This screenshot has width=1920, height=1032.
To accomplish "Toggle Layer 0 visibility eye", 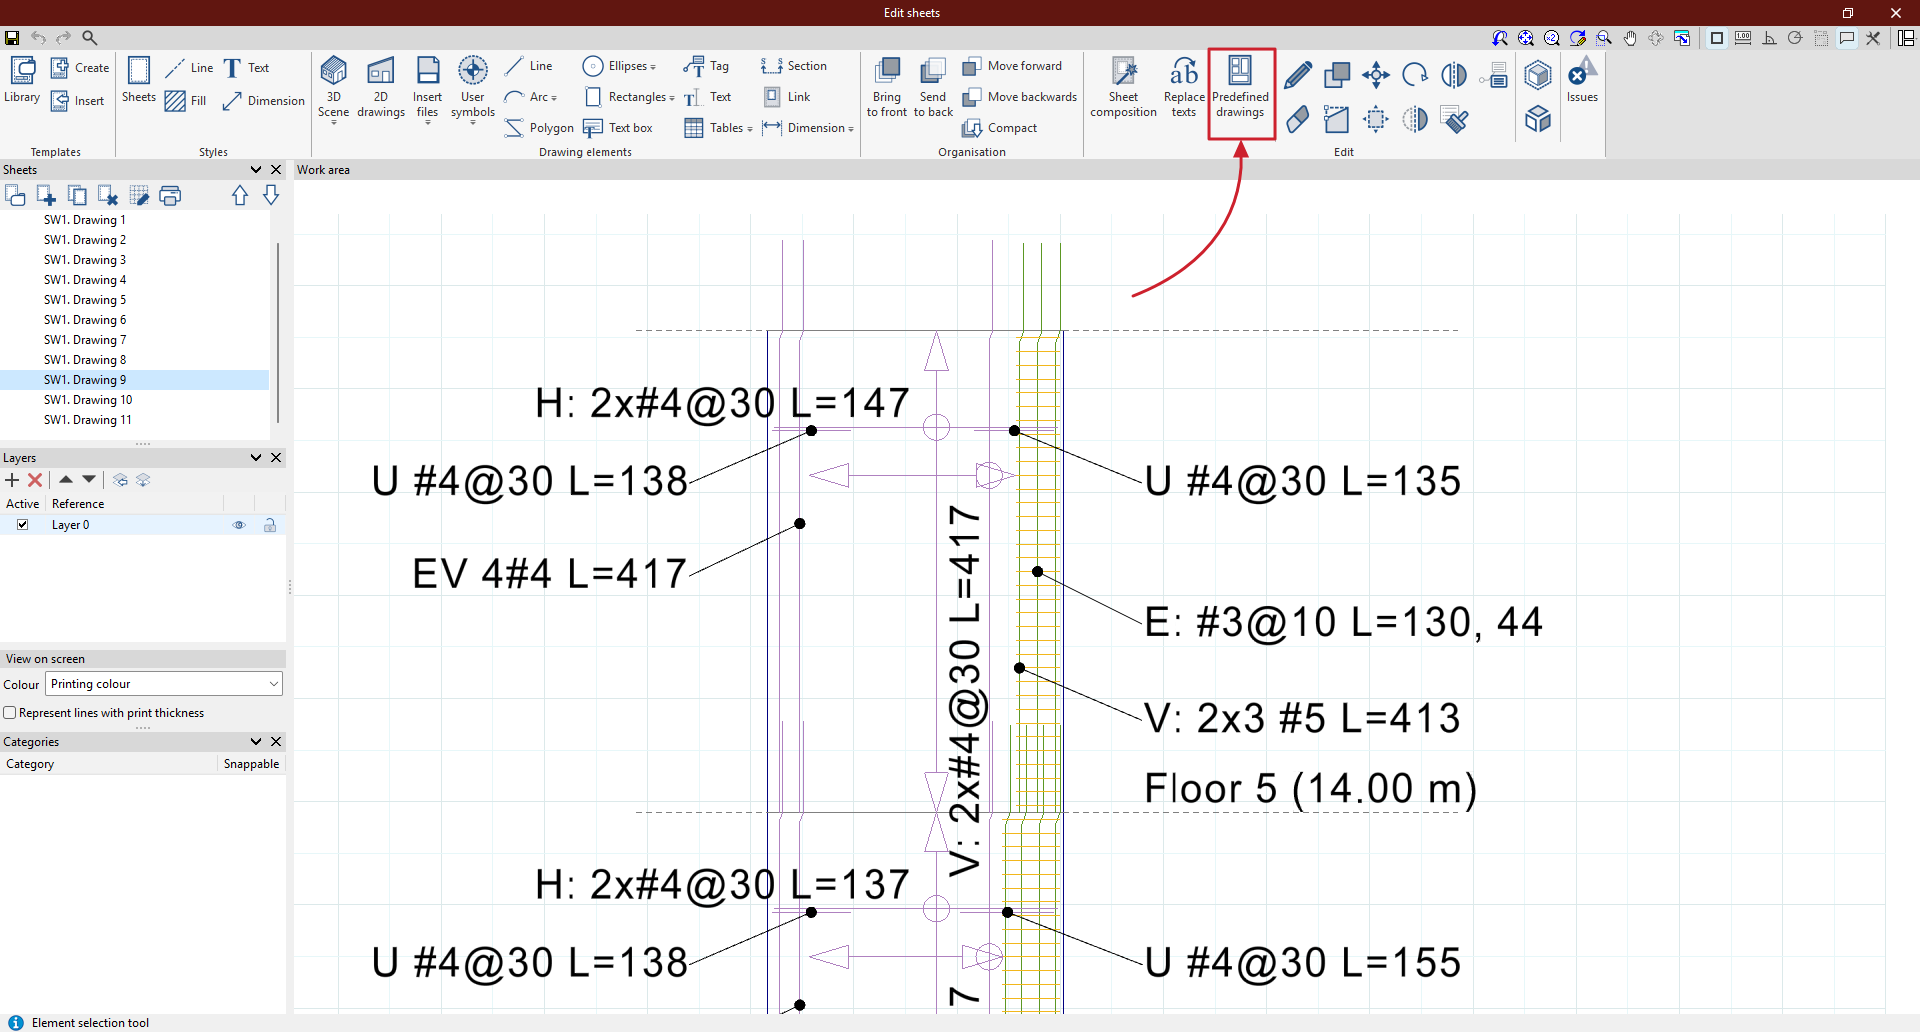I will pos(239,525).
